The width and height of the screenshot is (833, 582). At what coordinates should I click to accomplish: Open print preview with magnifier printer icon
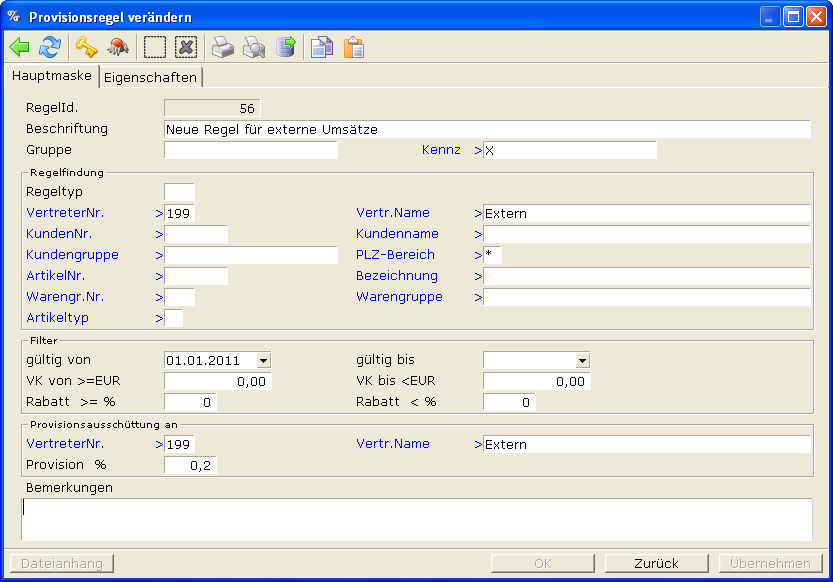click(255, 47)
